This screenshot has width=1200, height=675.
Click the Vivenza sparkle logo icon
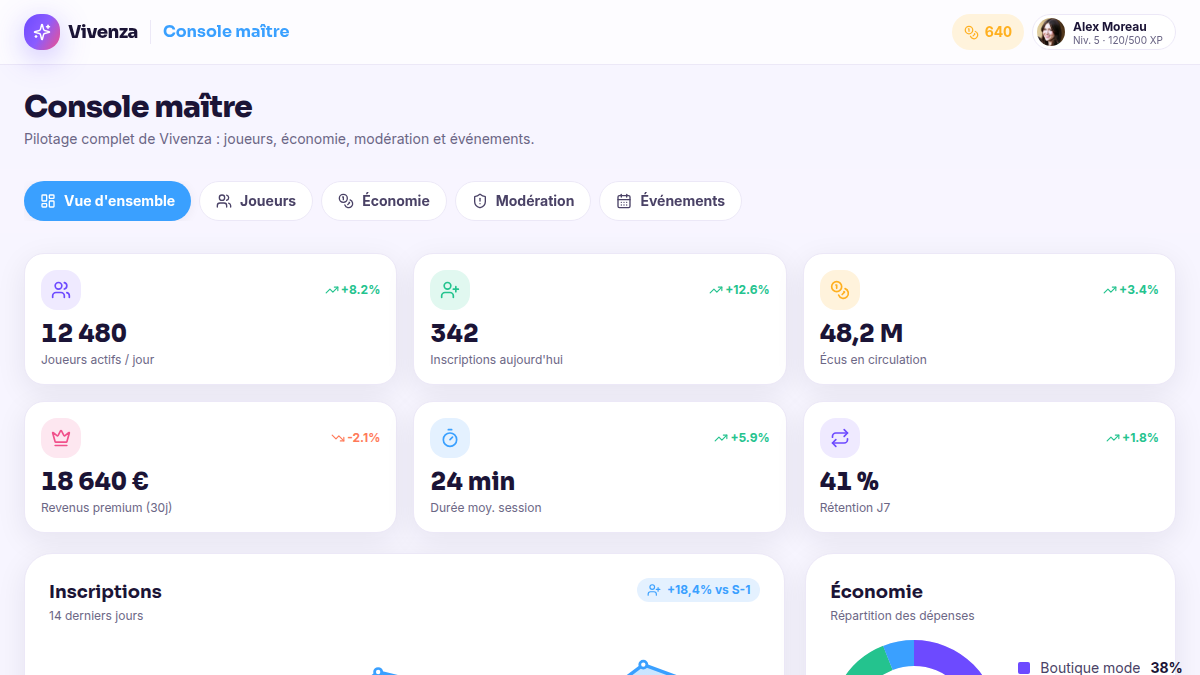pos(42,32)
